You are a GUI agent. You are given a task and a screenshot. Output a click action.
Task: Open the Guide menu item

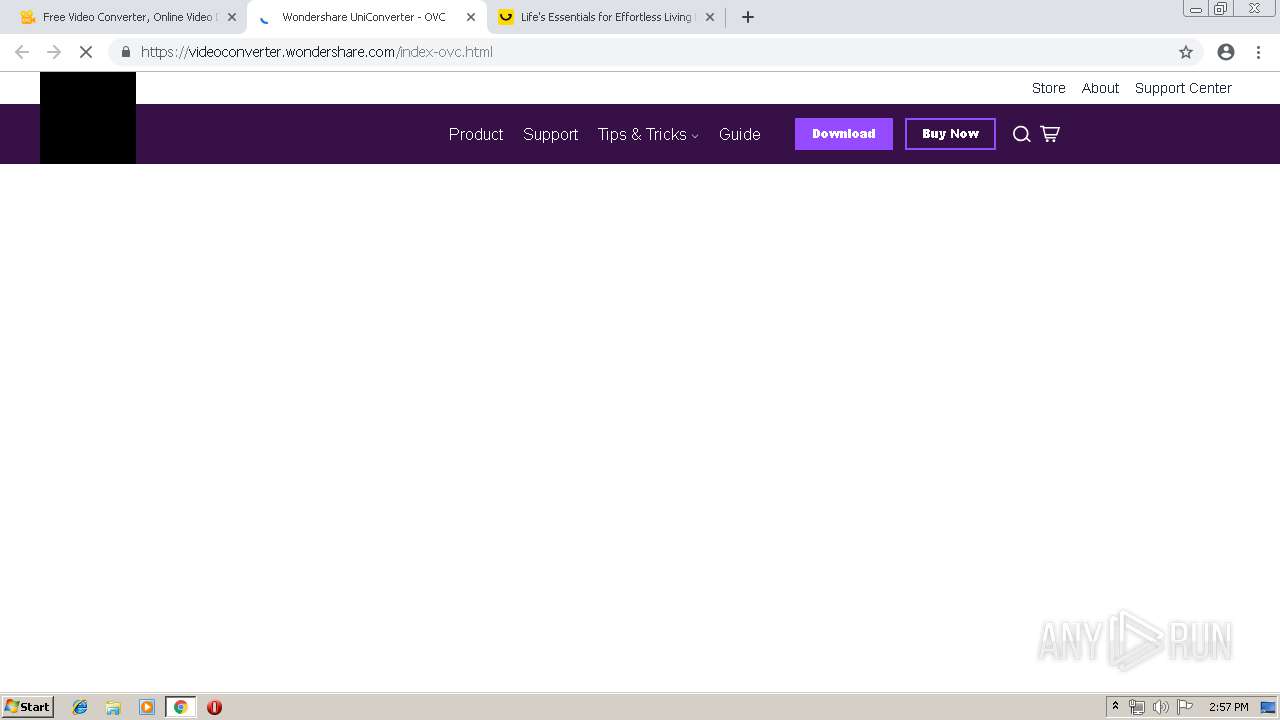click(x=740, y=134)
